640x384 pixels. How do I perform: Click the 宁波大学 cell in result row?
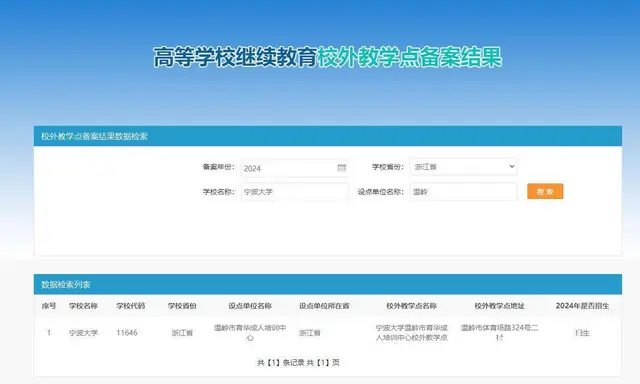83,333
